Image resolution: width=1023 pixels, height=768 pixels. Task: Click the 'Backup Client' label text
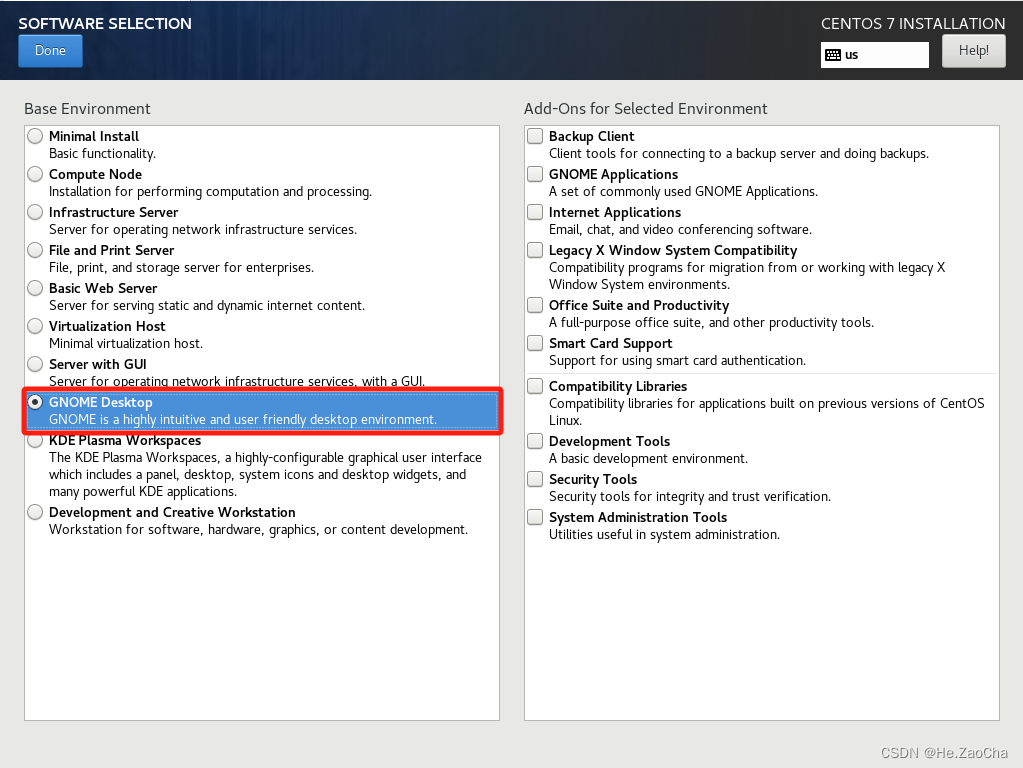592,136
